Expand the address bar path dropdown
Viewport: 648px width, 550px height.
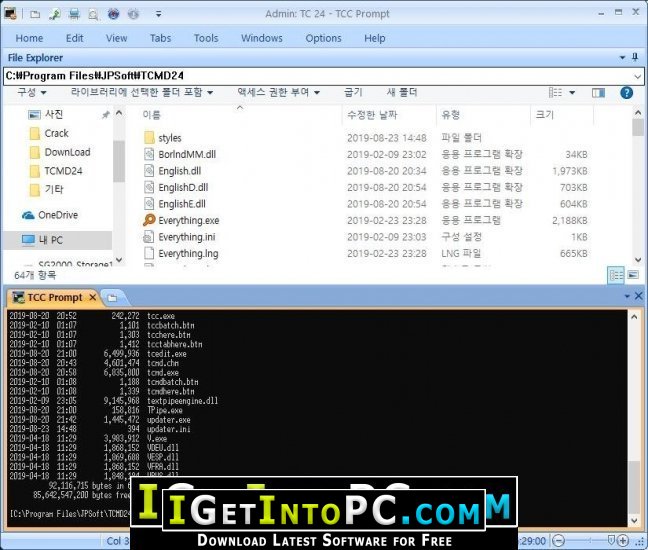point(637,76)
